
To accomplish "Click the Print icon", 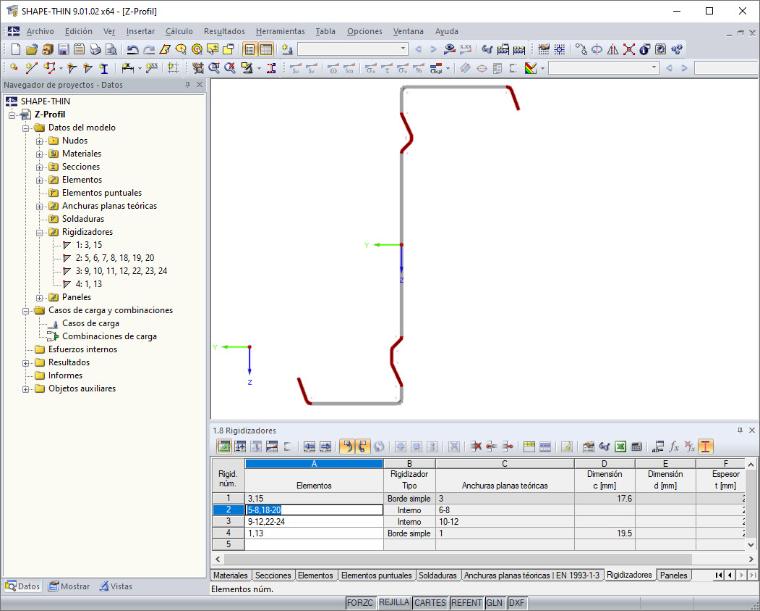I will point(95,49).
